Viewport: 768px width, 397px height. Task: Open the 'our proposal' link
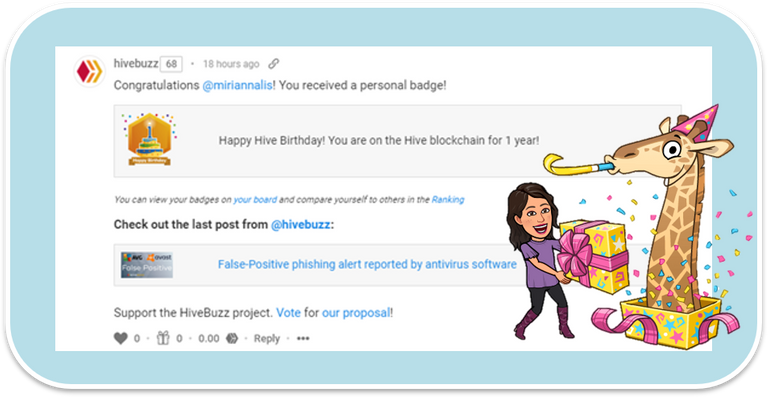(x=356, y=312)
